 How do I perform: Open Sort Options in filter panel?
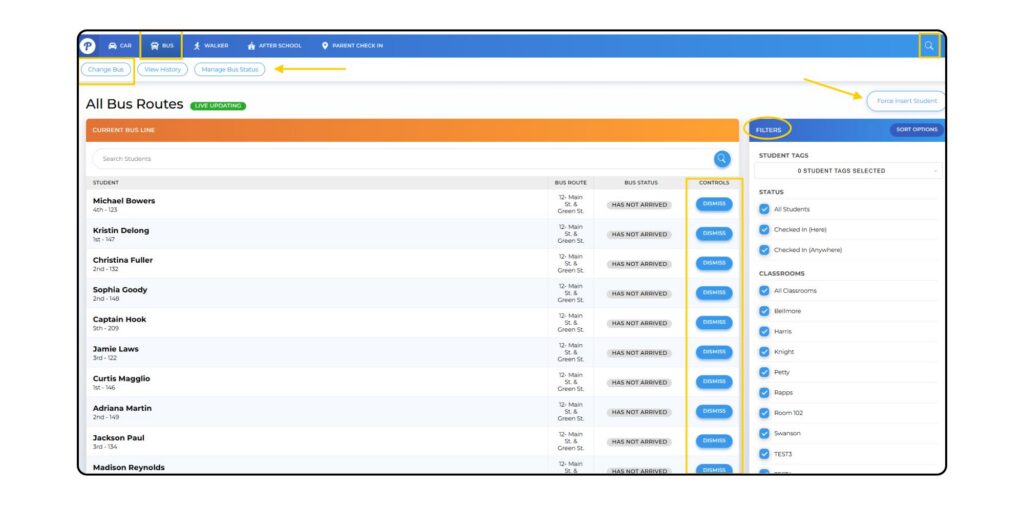pyautogui.click(x=916, y=130)
